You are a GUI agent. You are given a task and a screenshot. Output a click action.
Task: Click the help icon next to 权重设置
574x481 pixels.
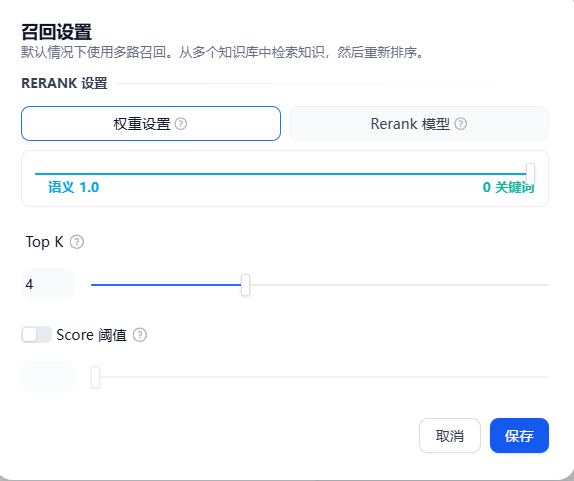pos(181,124)
